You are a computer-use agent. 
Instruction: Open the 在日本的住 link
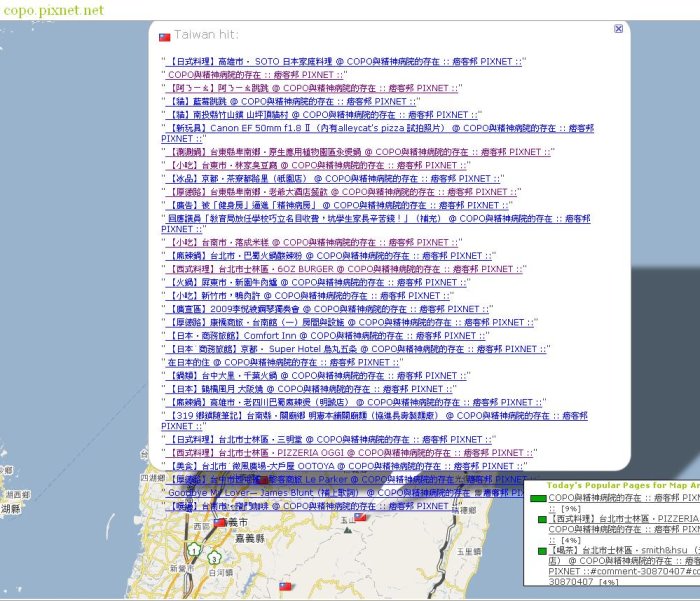point(283,363)
